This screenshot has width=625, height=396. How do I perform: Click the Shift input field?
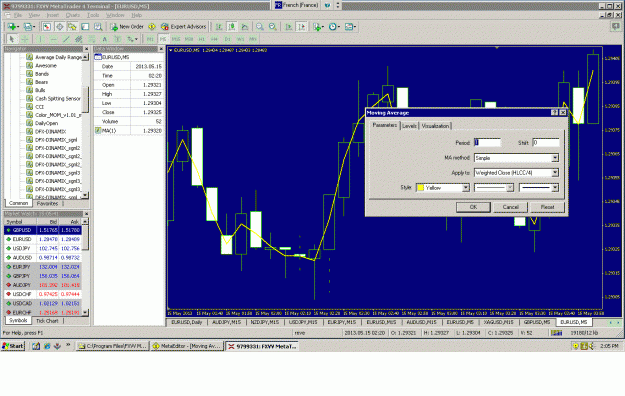click(546, 142)
